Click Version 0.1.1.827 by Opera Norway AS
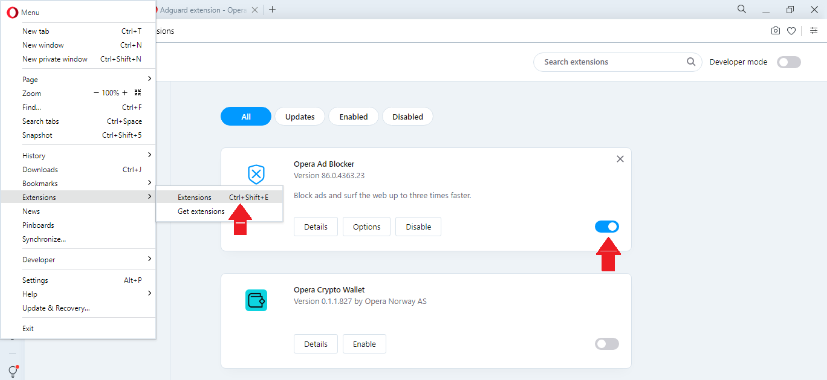The width and height of the screenshot is (827, 380). click(x=360, y=301)
